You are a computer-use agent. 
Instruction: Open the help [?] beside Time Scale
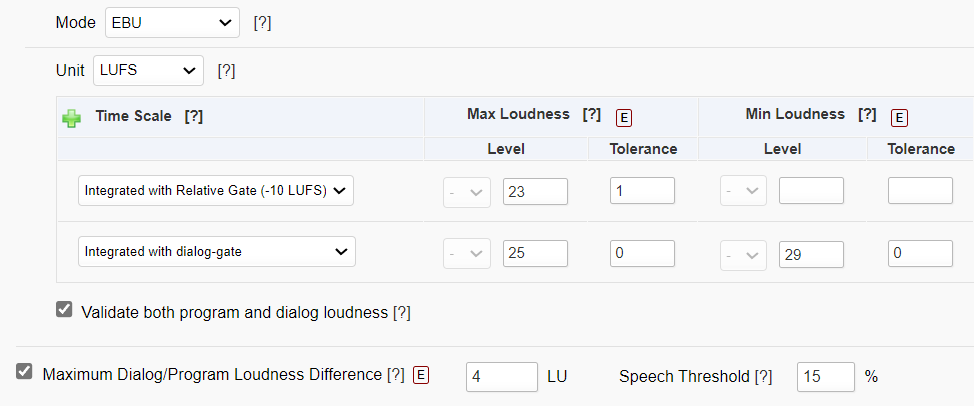click(x=194, y=116)
